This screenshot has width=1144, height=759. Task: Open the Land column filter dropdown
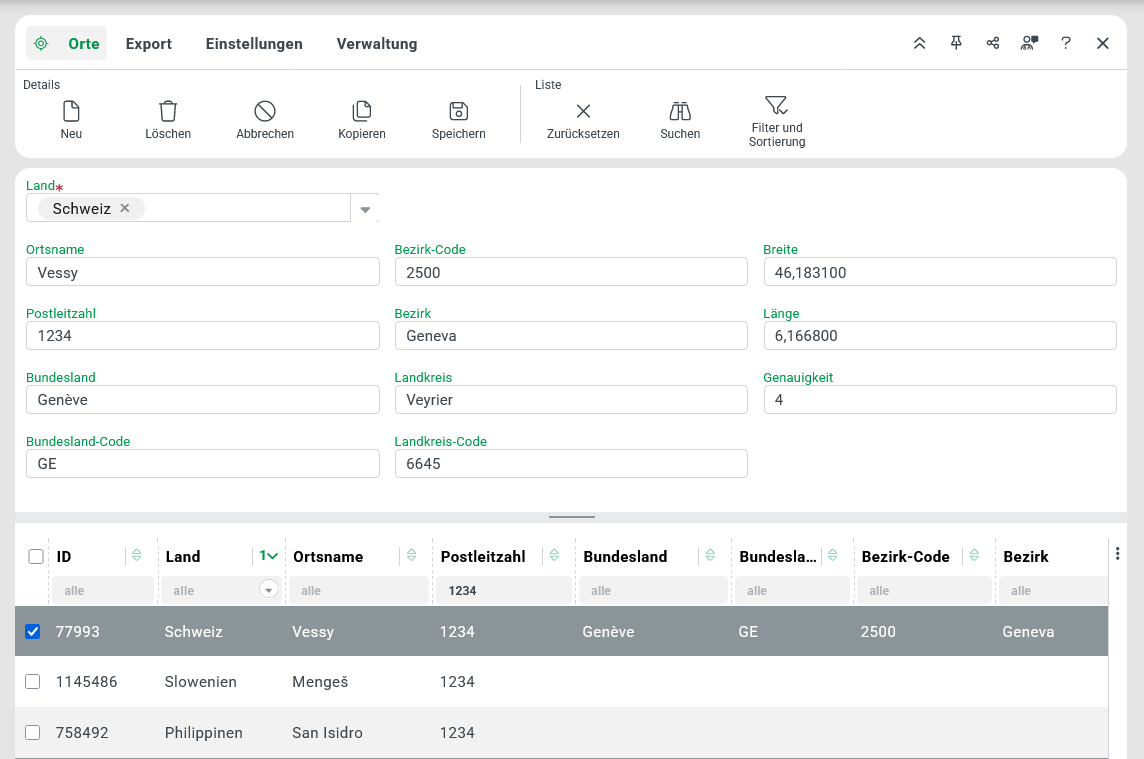pyautogui.click(x=268, y=590)
